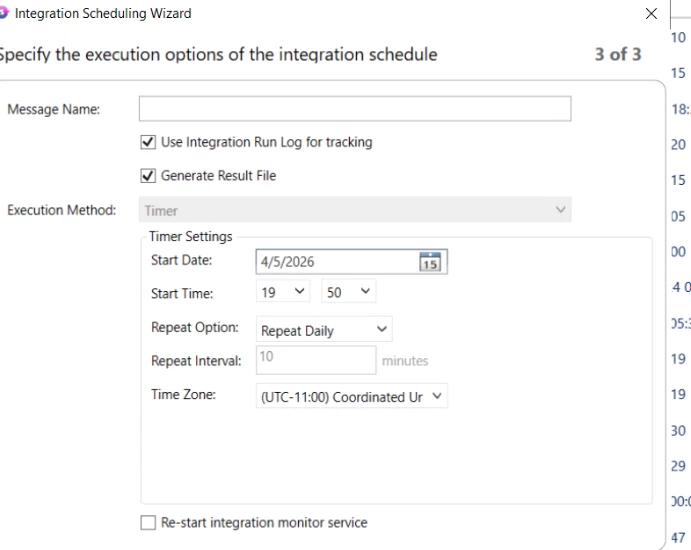
Task: Close the Integration Scheduling Wizard window
Action: point(652,14)
